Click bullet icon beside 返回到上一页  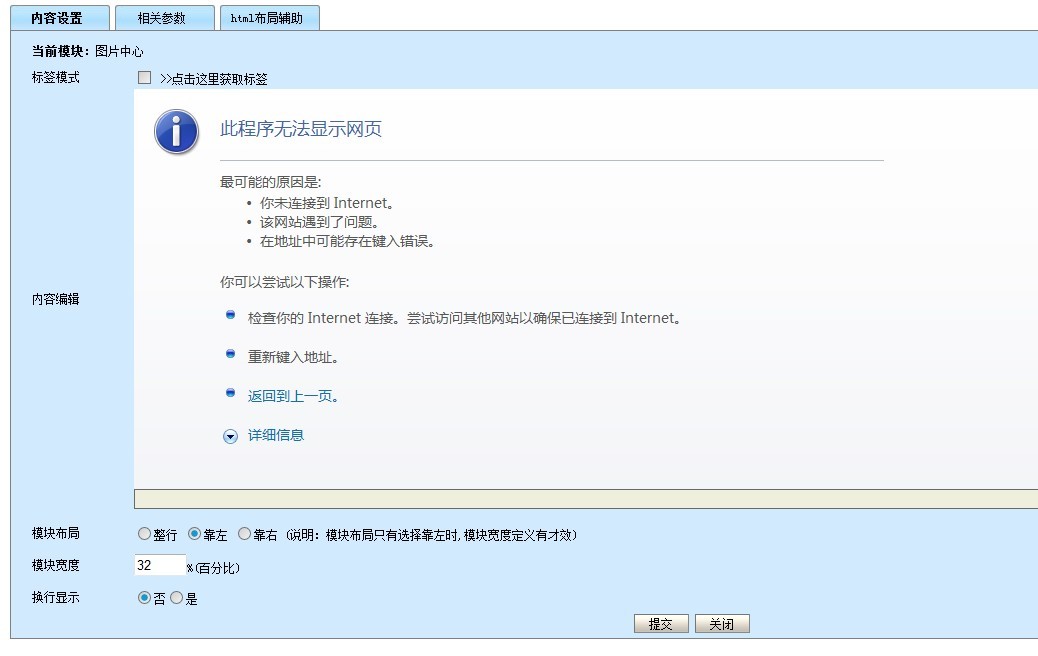(231, 393)
